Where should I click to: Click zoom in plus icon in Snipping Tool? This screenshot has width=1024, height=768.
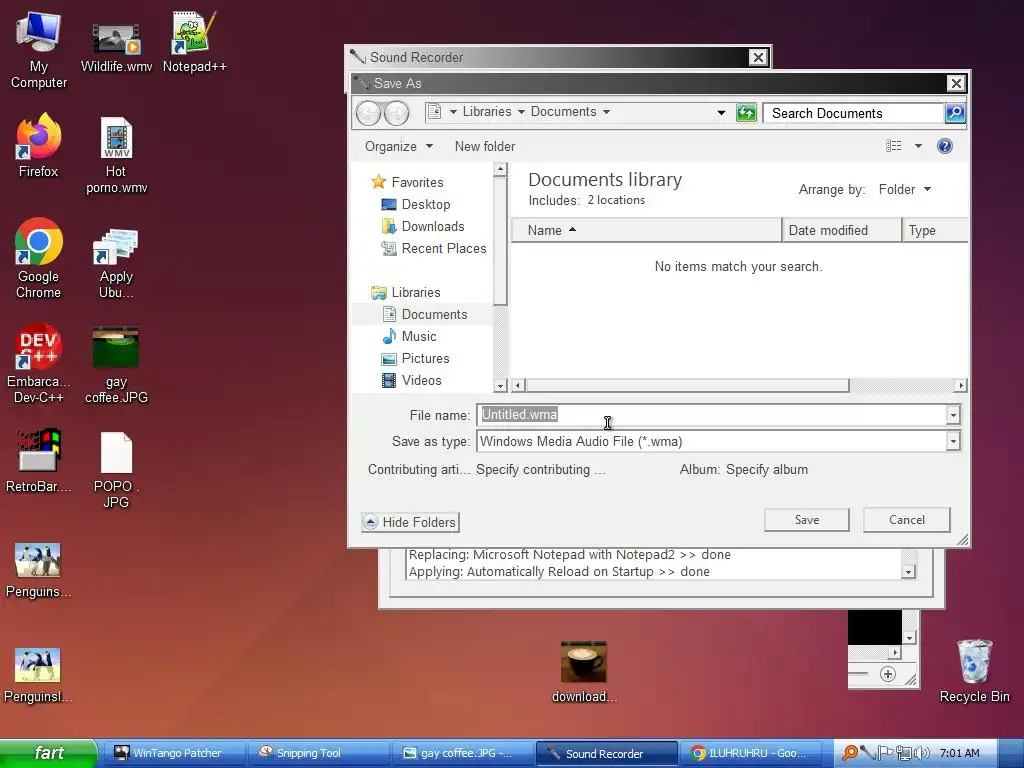point(888,674)
